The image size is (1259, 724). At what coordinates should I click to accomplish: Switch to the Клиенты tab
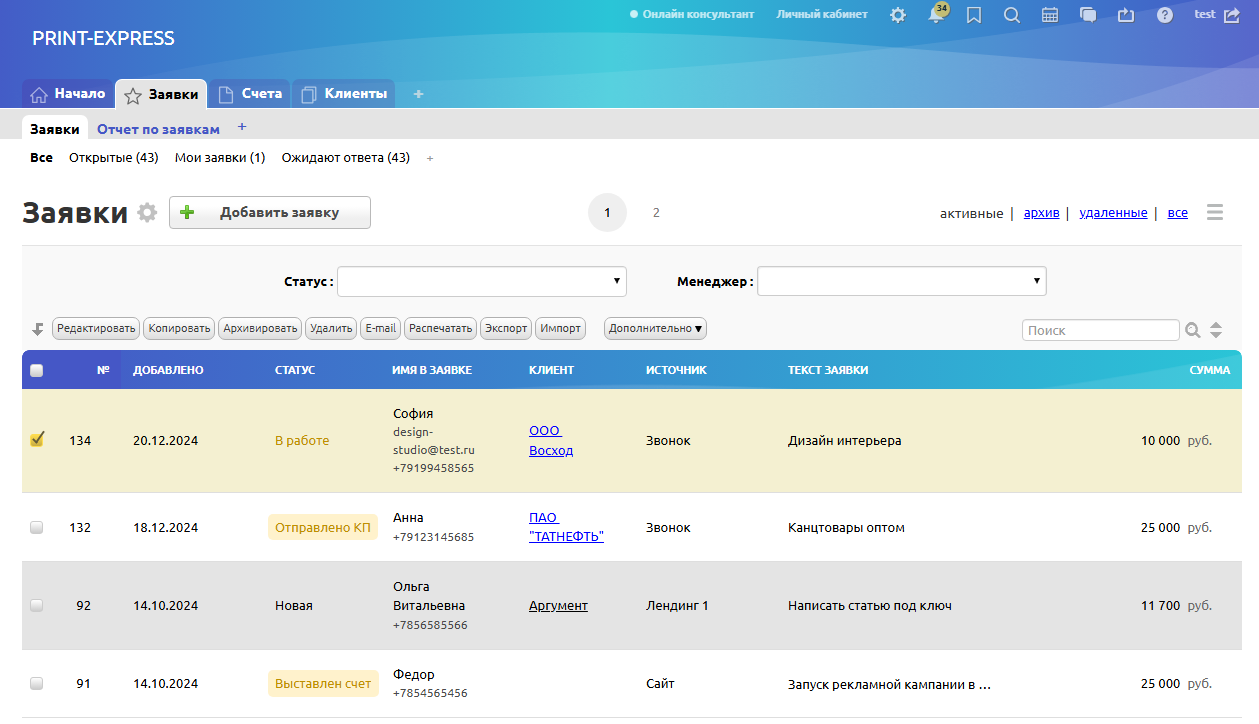[x=344, y=94]
